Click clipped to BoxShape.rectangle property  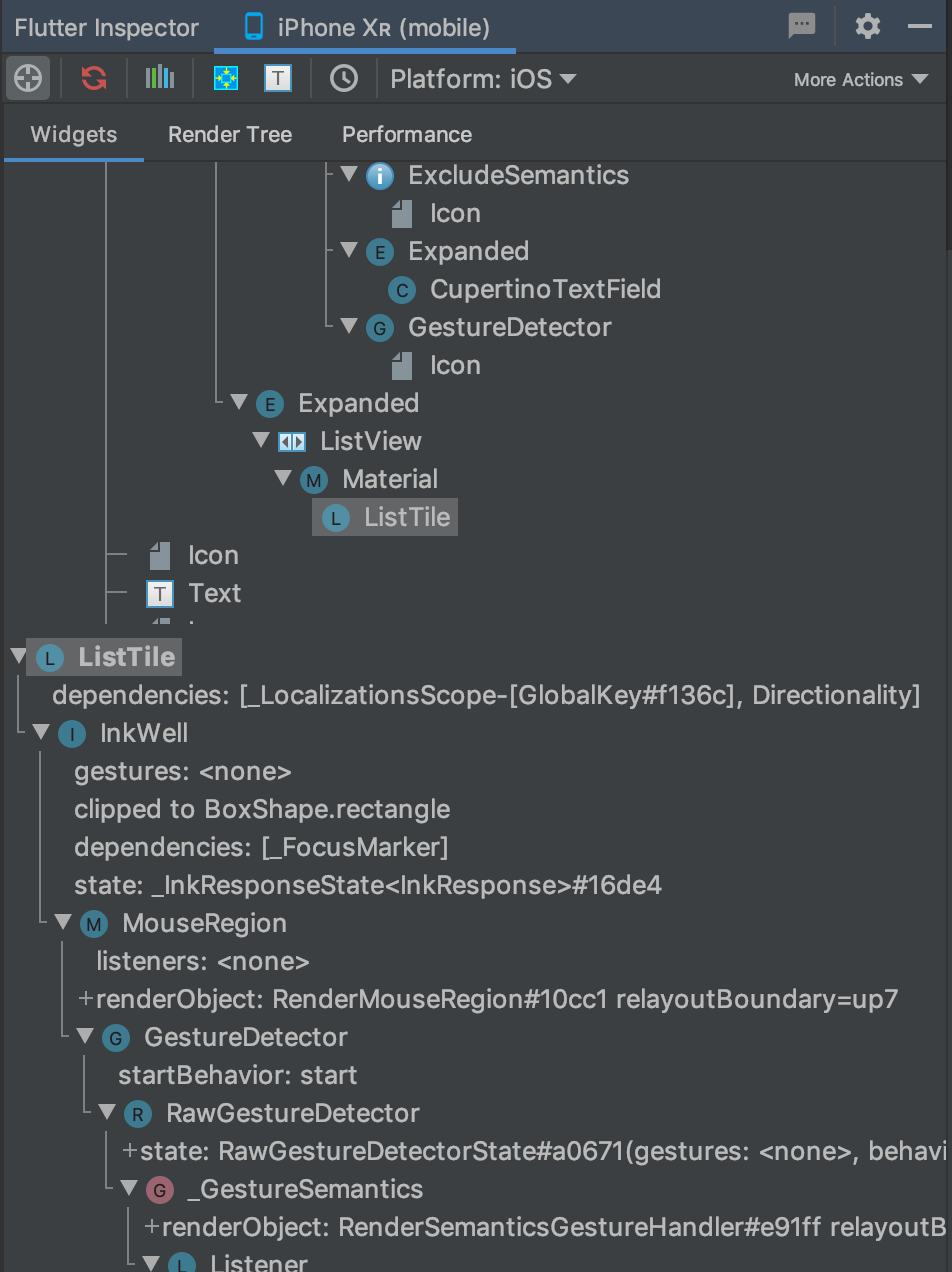pos(262,809)
